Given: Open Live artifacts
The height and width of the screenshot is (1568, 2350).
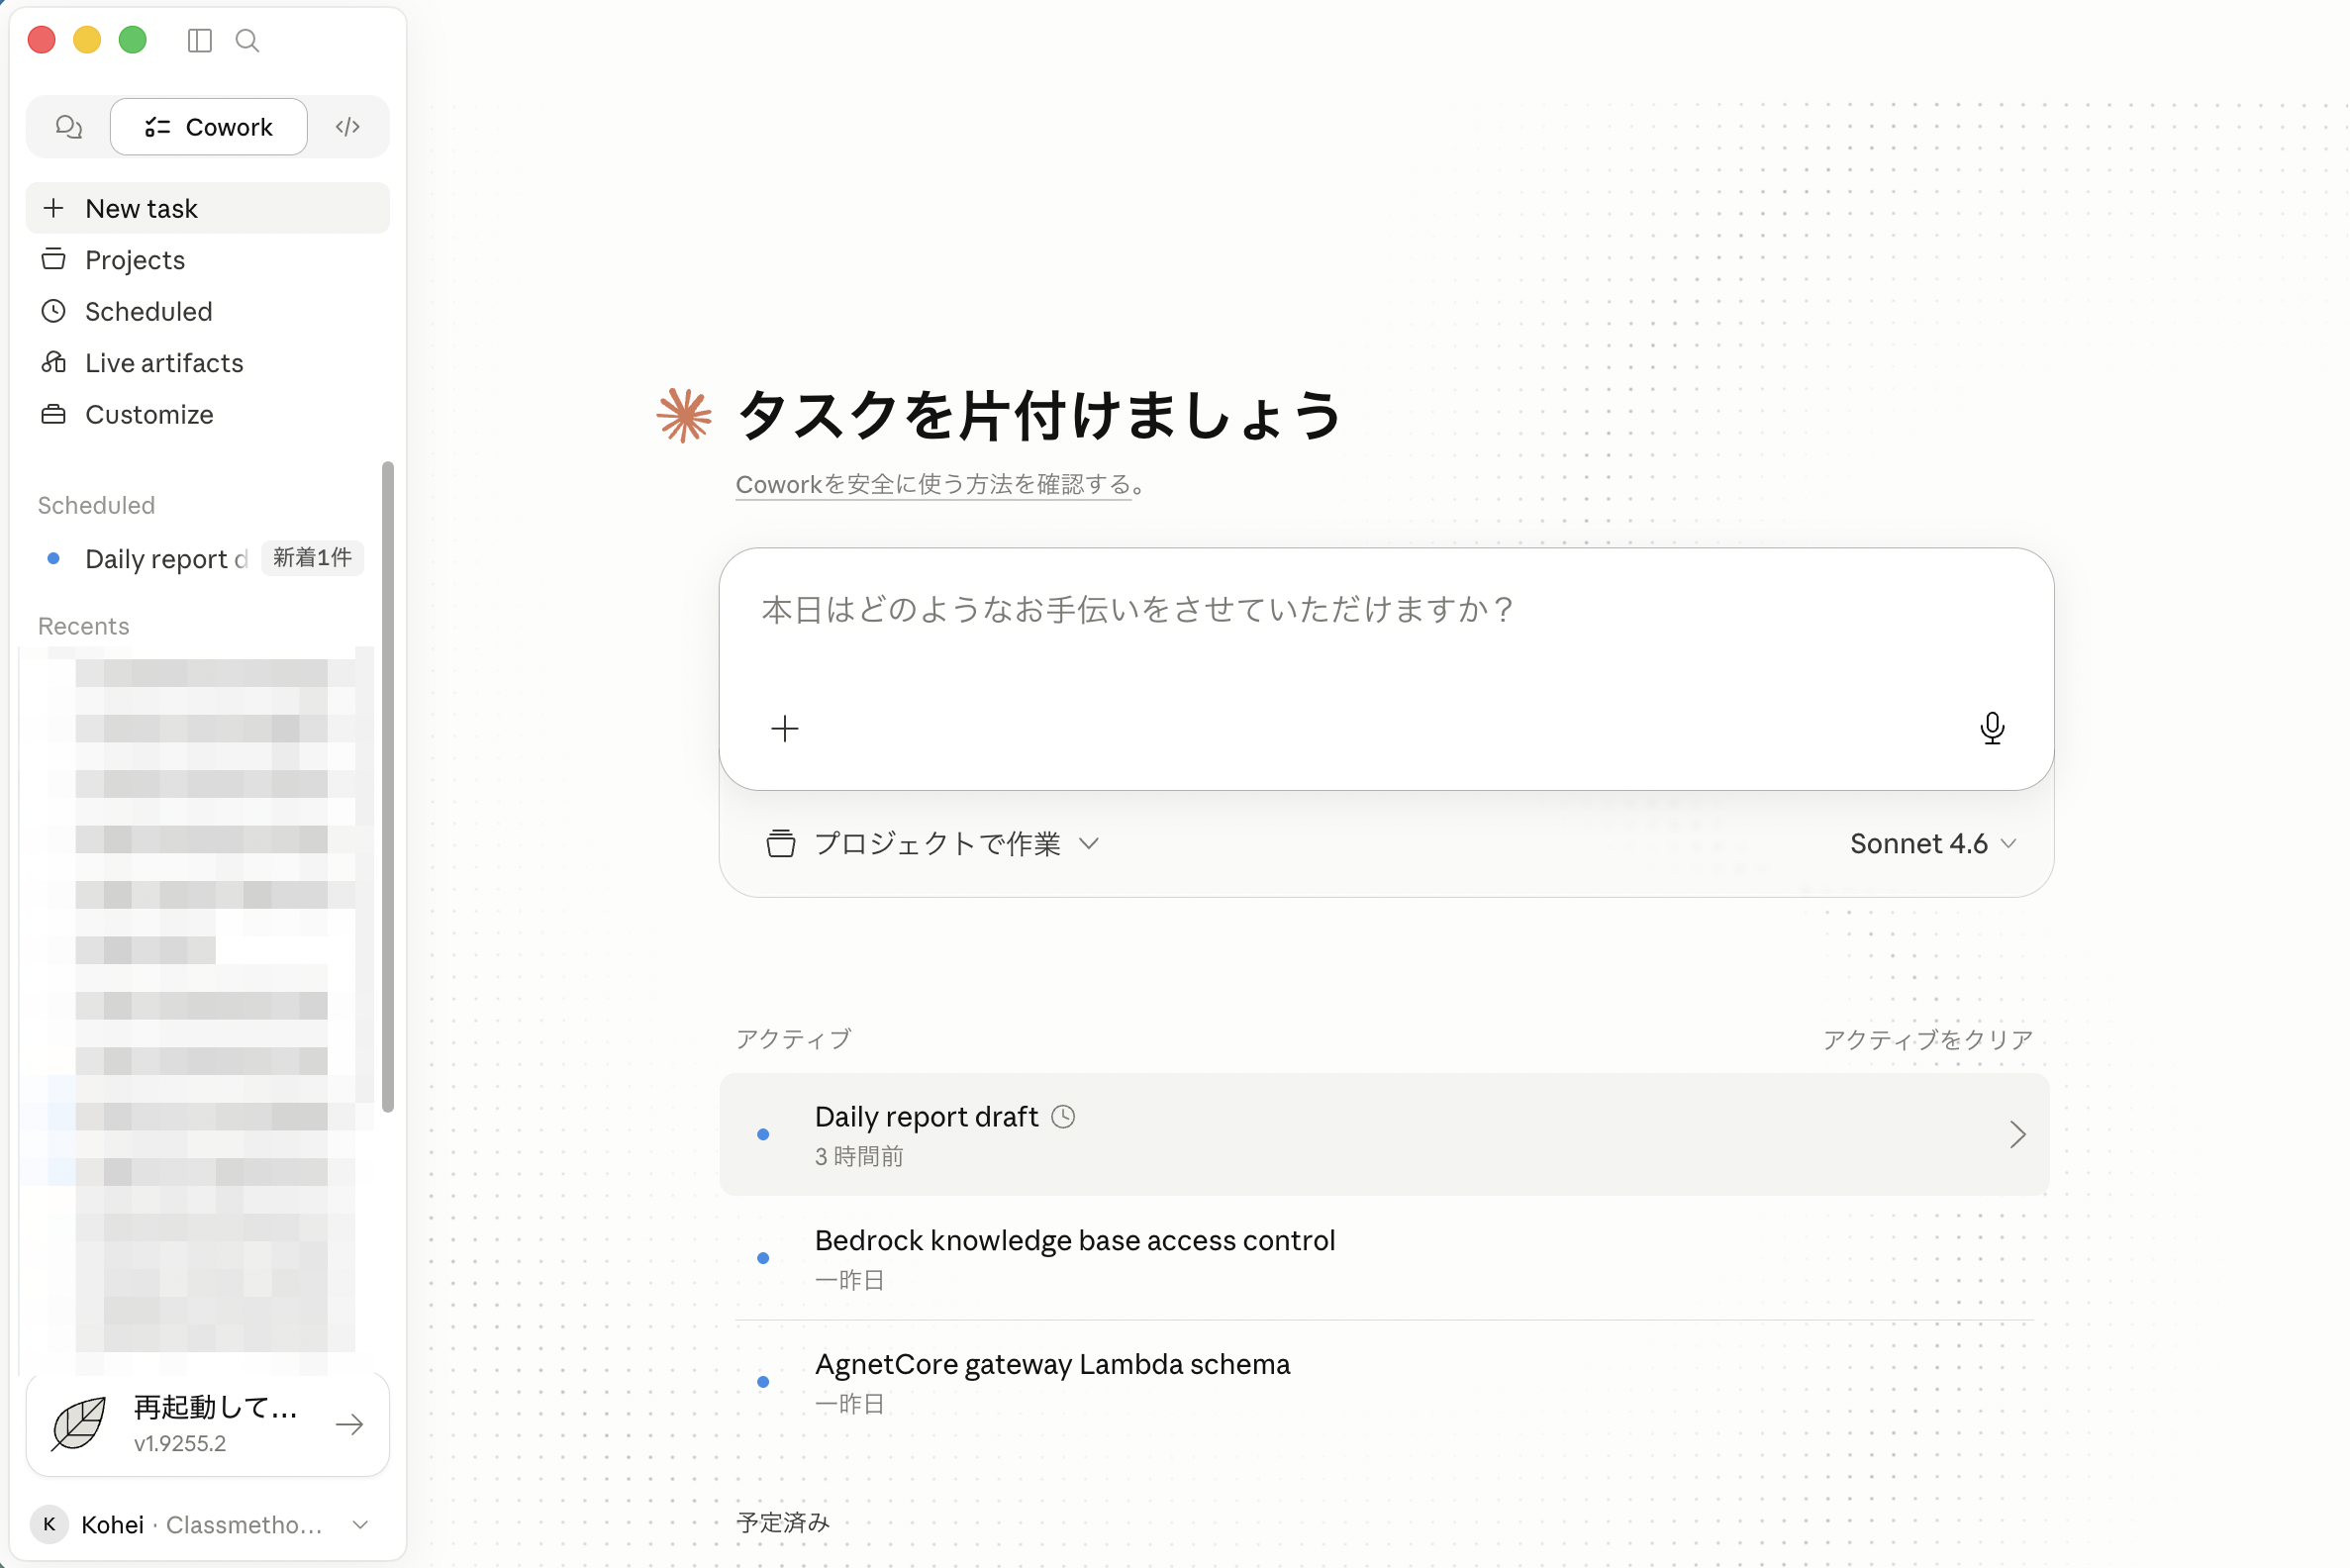Looking at the screenshot, I should tap(208, 363).
